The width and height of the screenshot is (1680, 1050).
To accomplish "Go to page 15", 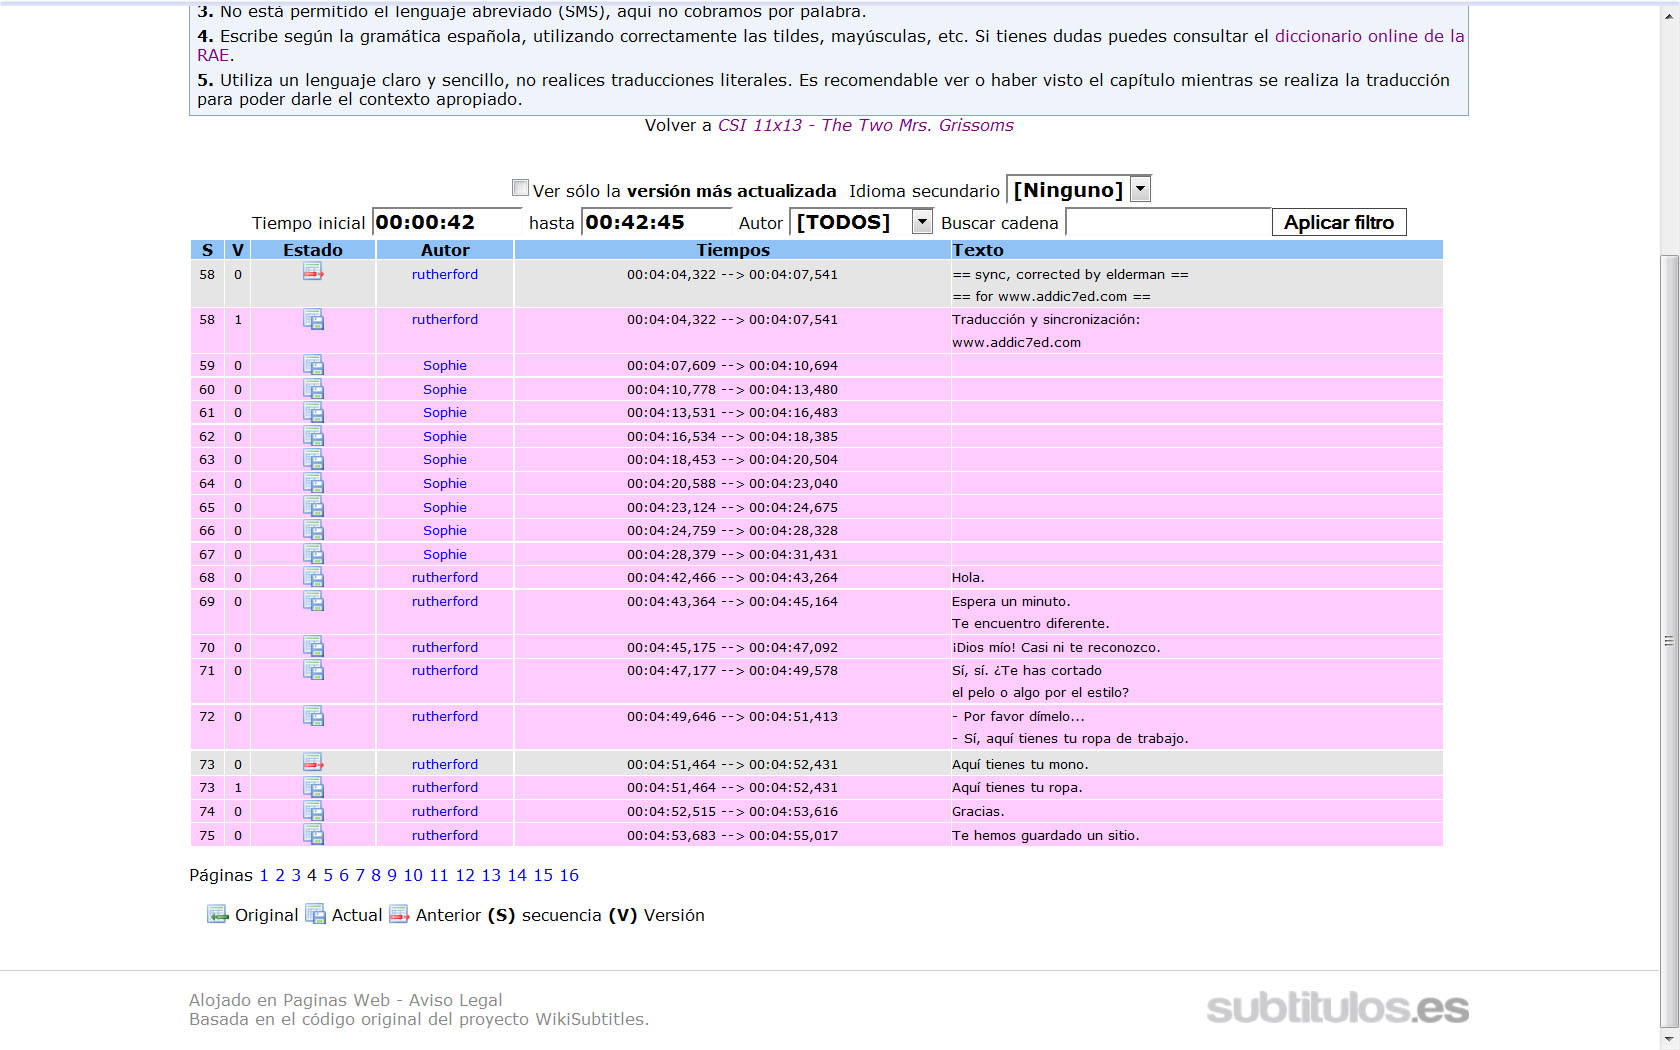I will click(x=543, y=875).
